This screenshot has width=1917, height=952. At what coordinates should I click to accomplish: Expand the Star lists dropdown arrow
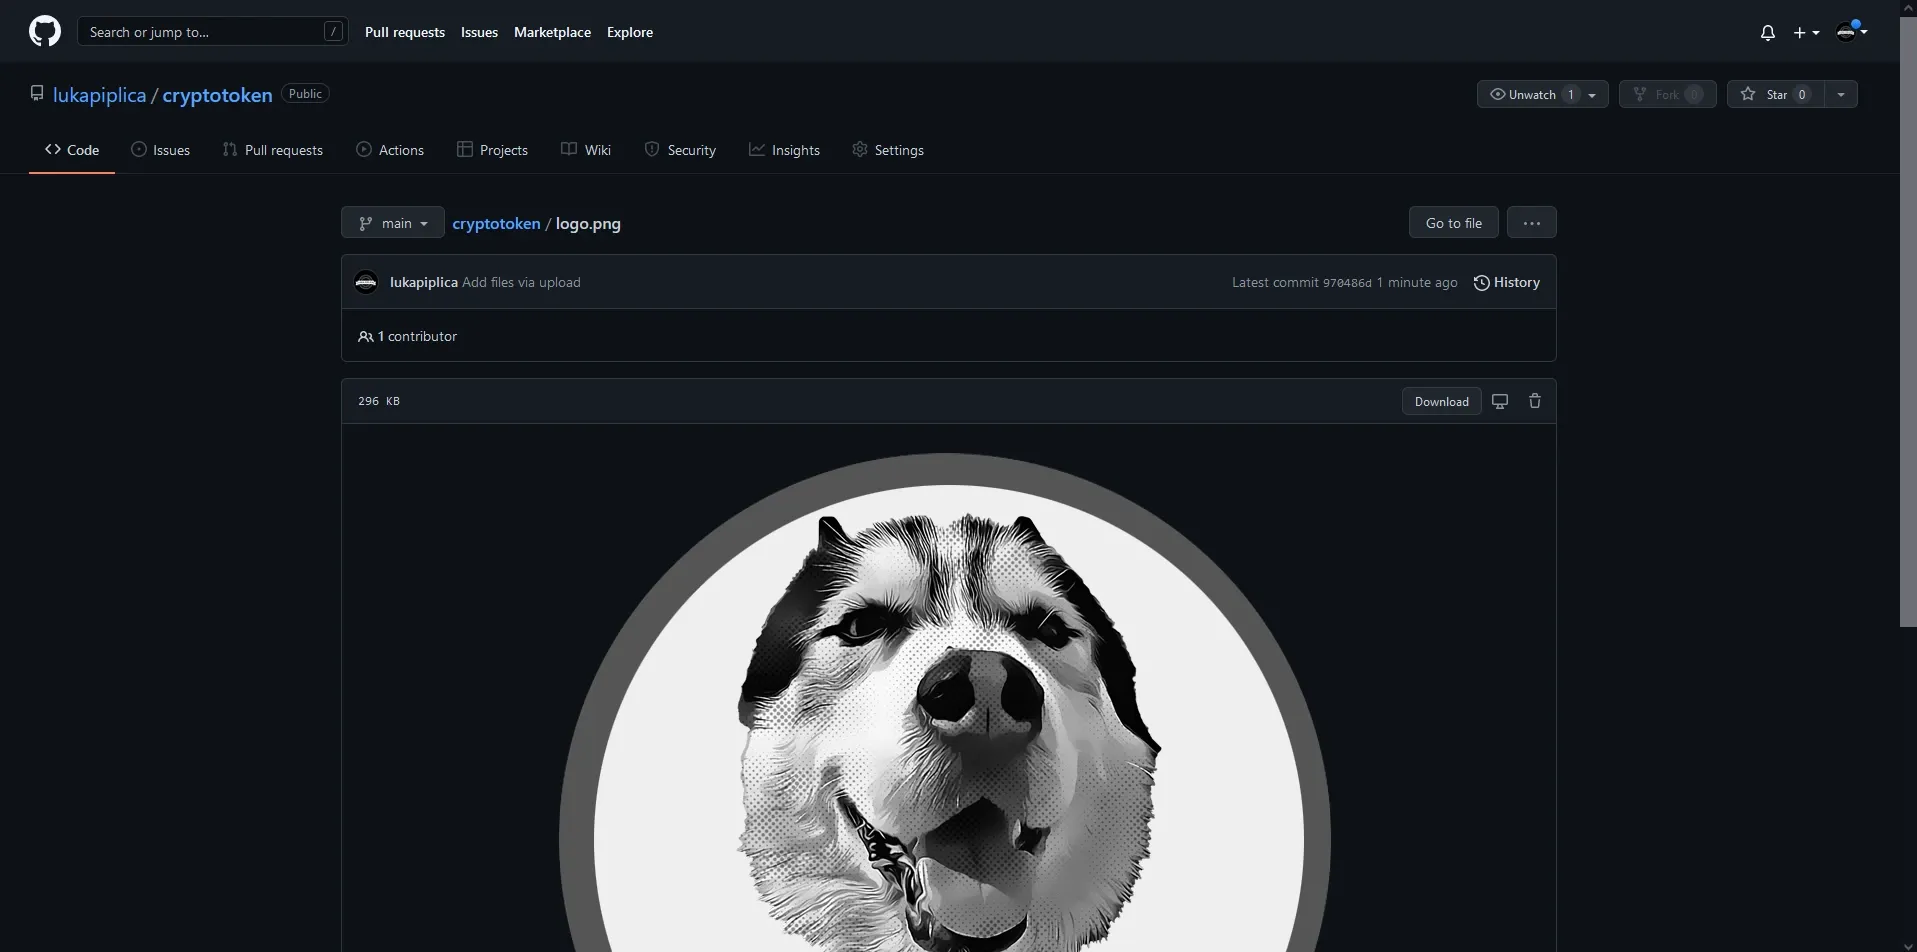(1841, 94)
